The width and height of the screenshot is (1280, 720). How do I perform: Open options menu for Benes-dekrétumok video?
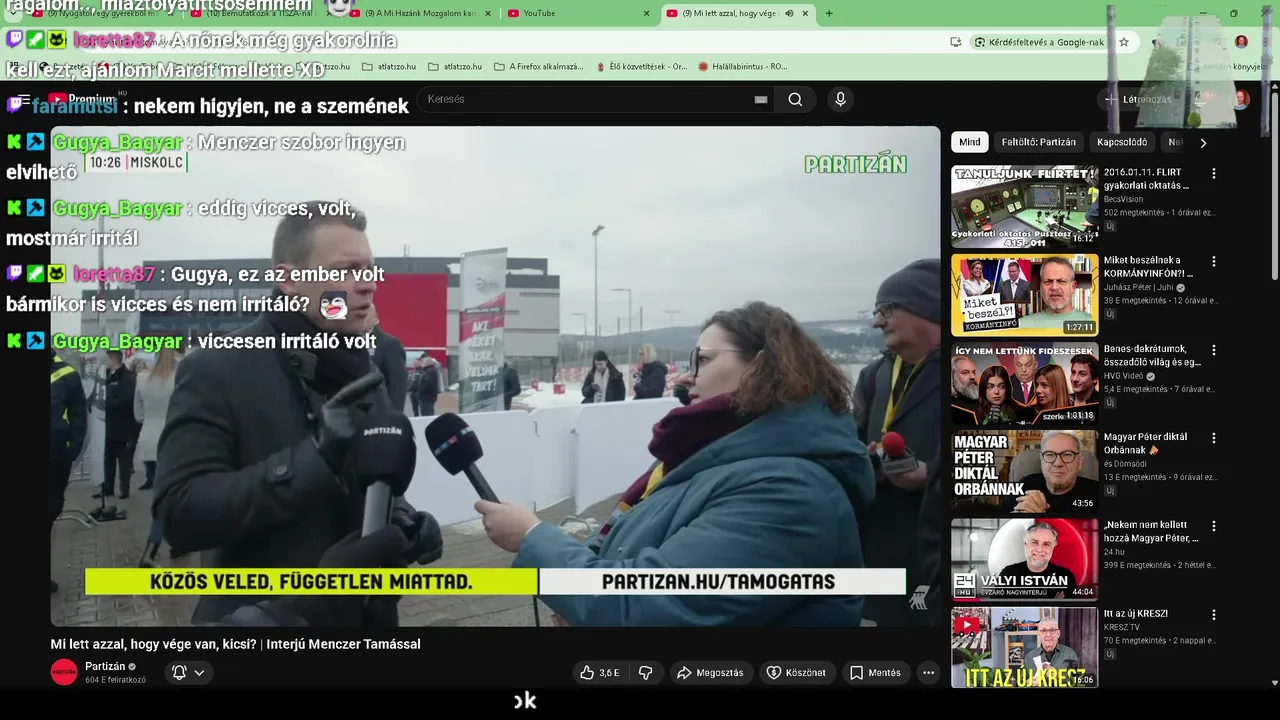tap(1214, 350)
